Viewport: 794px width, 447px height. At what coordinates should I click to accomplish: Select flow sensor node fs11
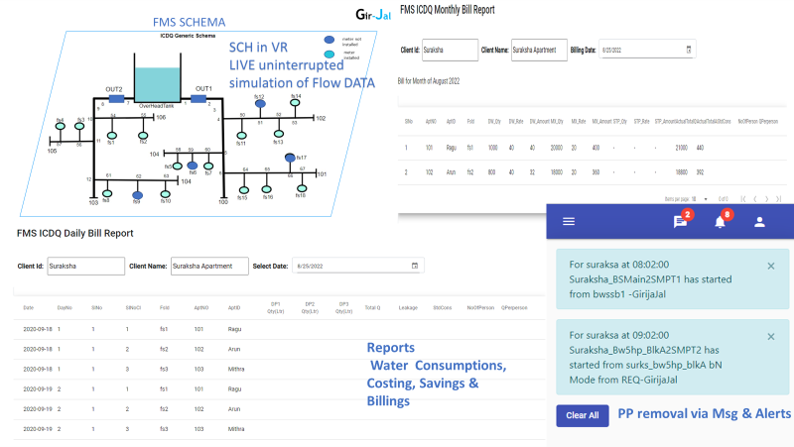242,135
